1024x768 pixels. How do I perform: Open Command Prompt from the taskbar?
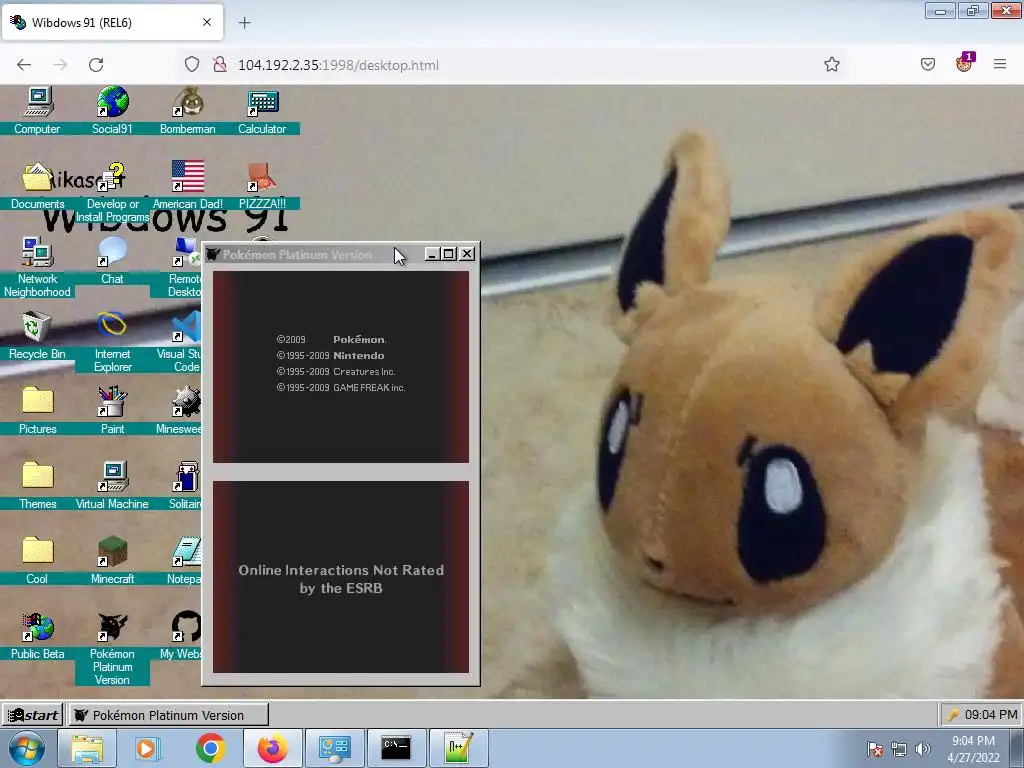(x=396, y=748)
